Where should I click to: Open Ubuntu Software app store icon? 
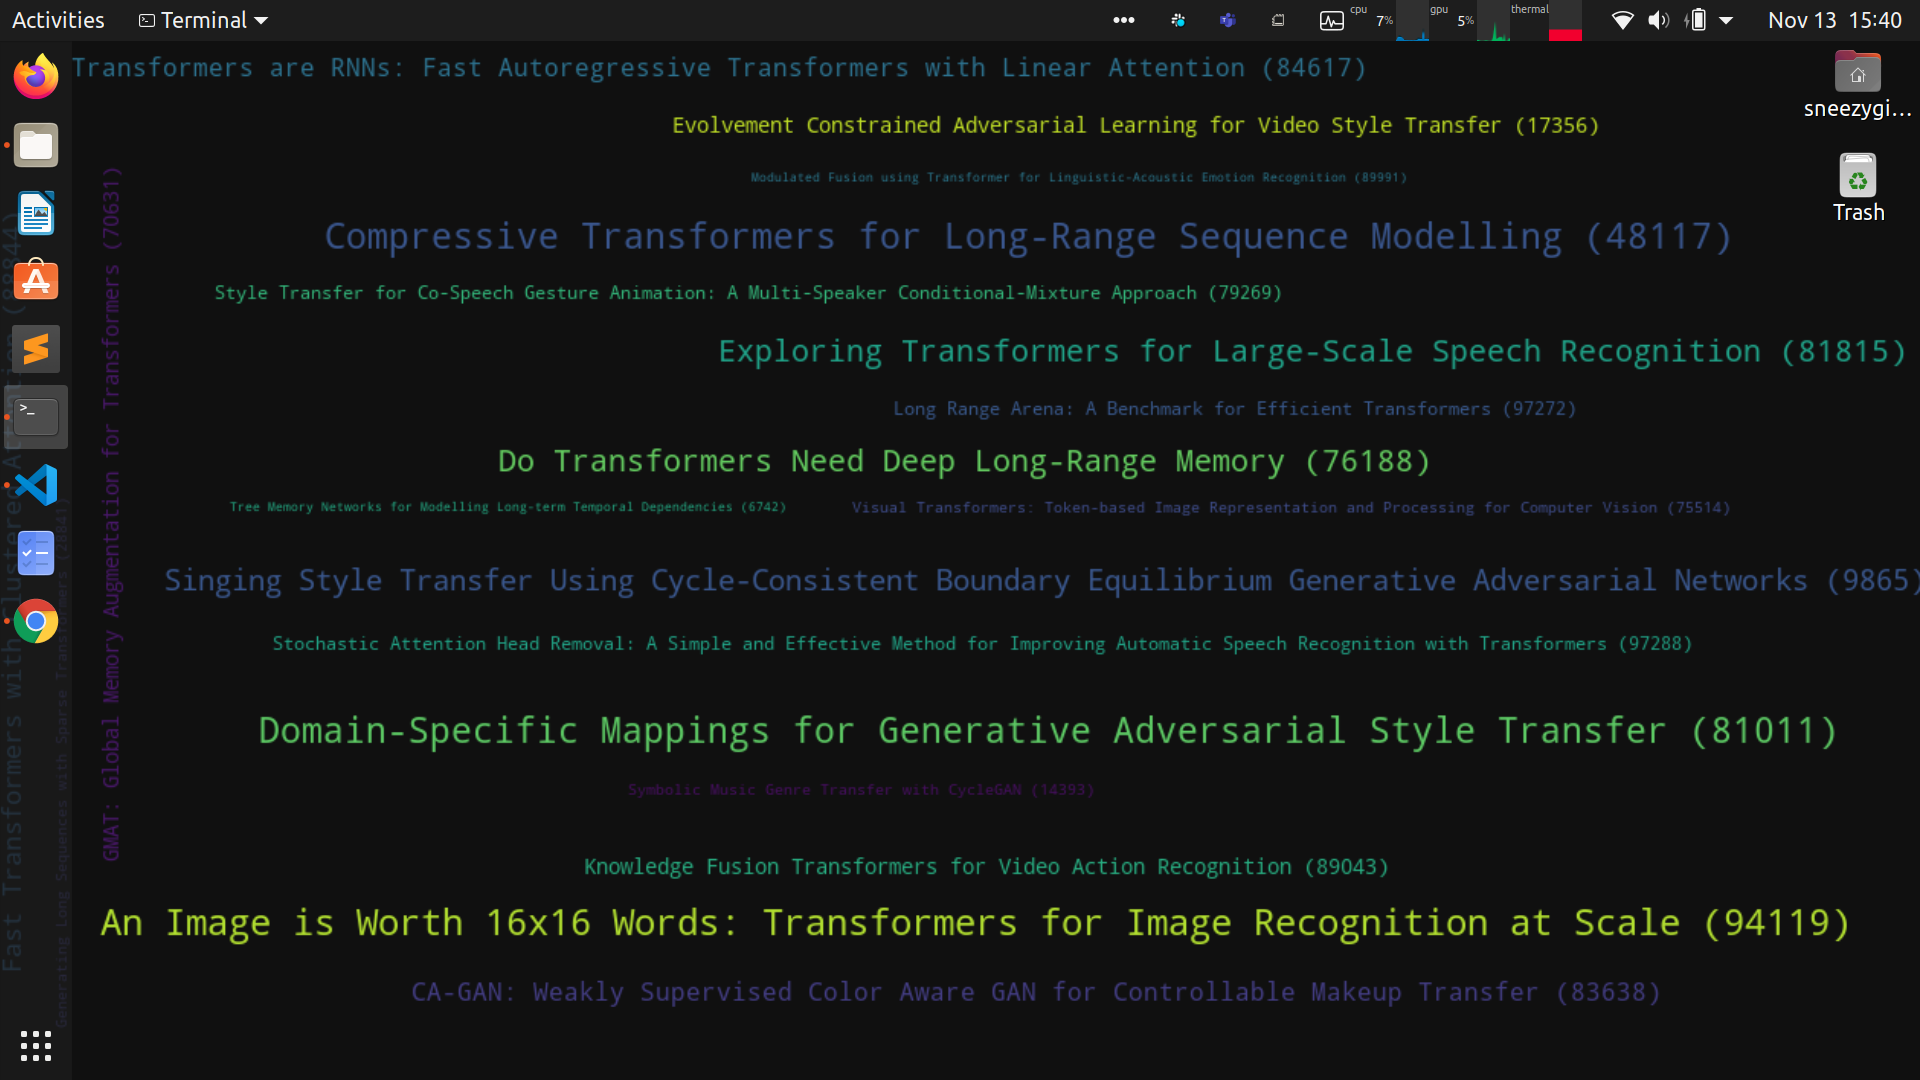point(36,281)
